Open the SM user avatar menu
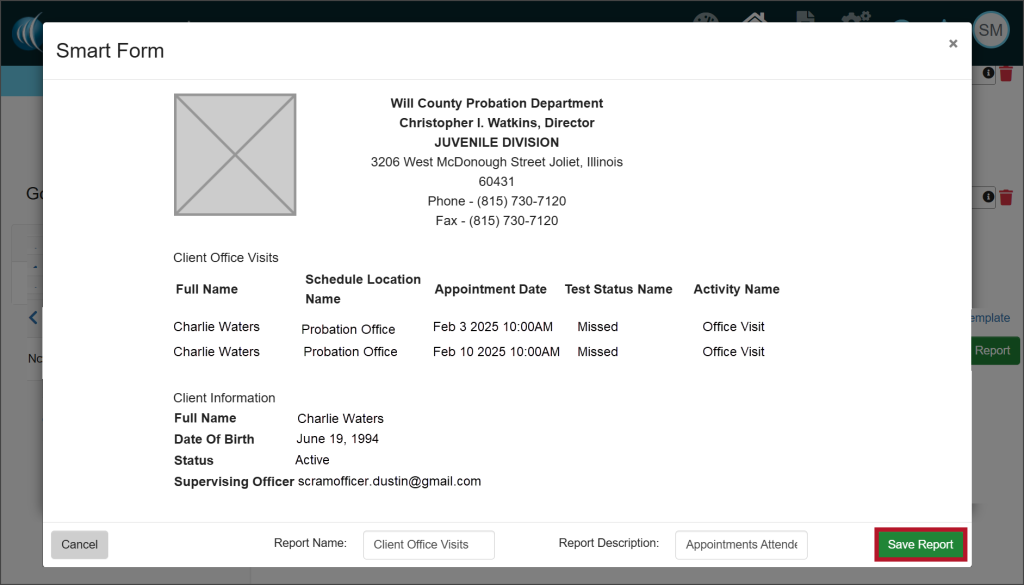1024x585 pixels. click(x=990, y=30)
